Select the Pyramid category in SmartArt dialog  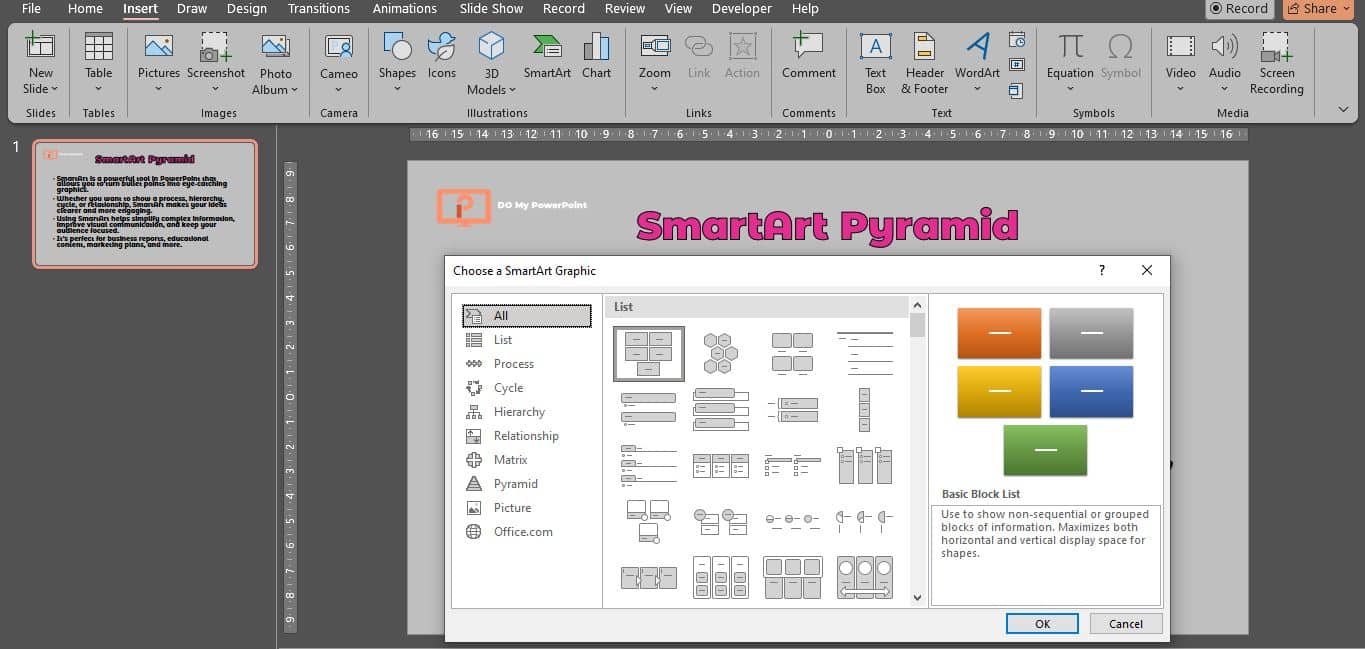tap(516, 483)
